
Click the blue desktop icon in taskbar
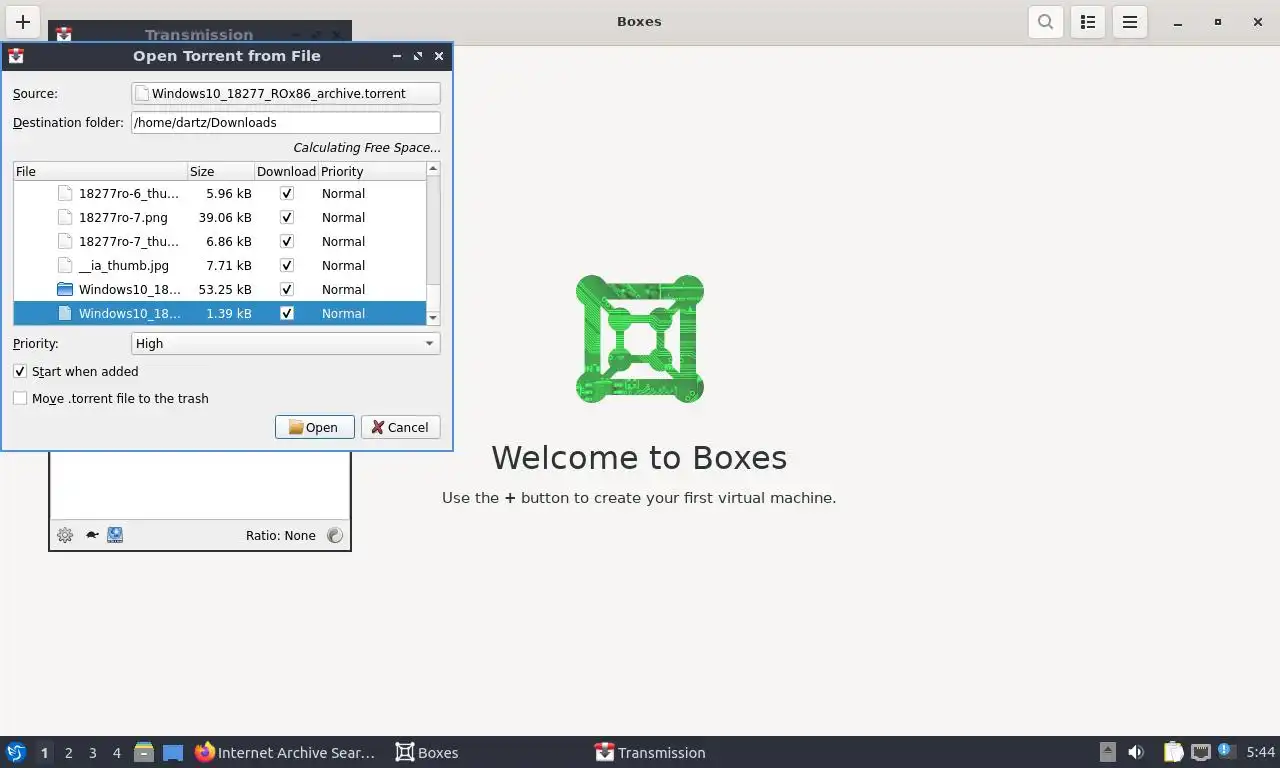173,753
